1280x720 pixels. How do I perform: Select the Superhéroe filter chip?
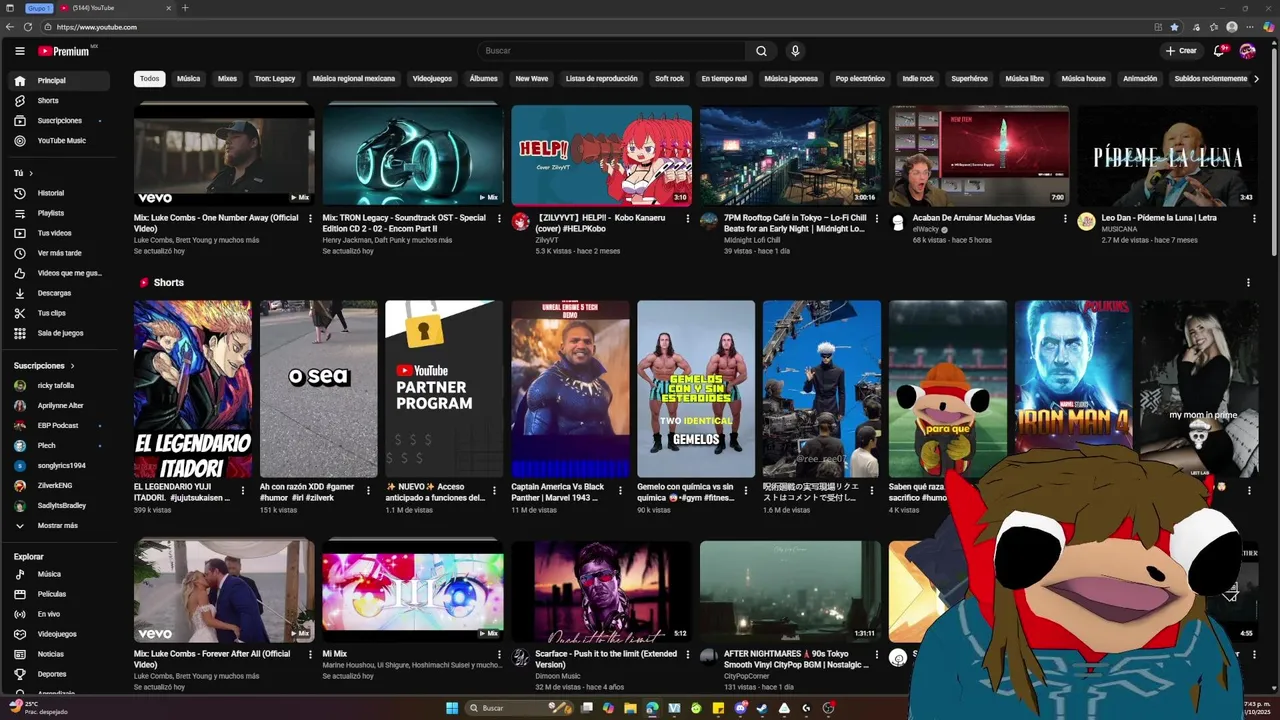(x=969, y=78)
